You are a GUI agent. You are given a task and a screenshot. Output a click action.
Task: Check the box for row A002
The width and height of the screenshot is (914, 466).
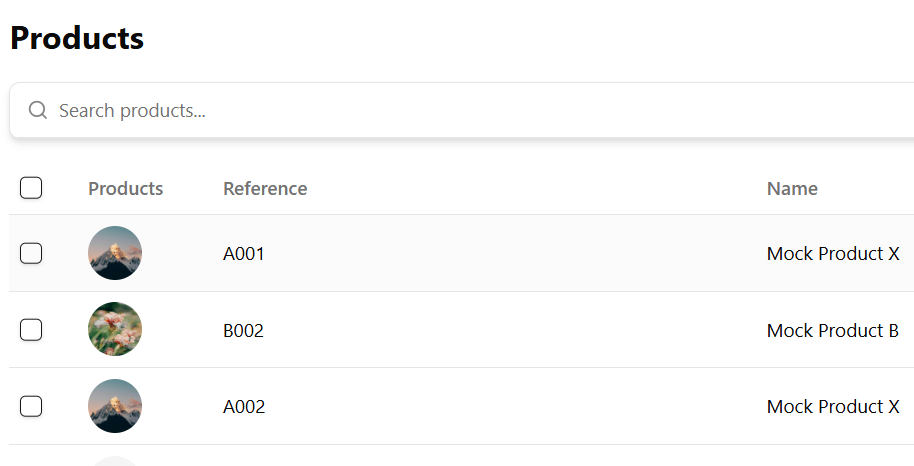[x=31, y=406]
